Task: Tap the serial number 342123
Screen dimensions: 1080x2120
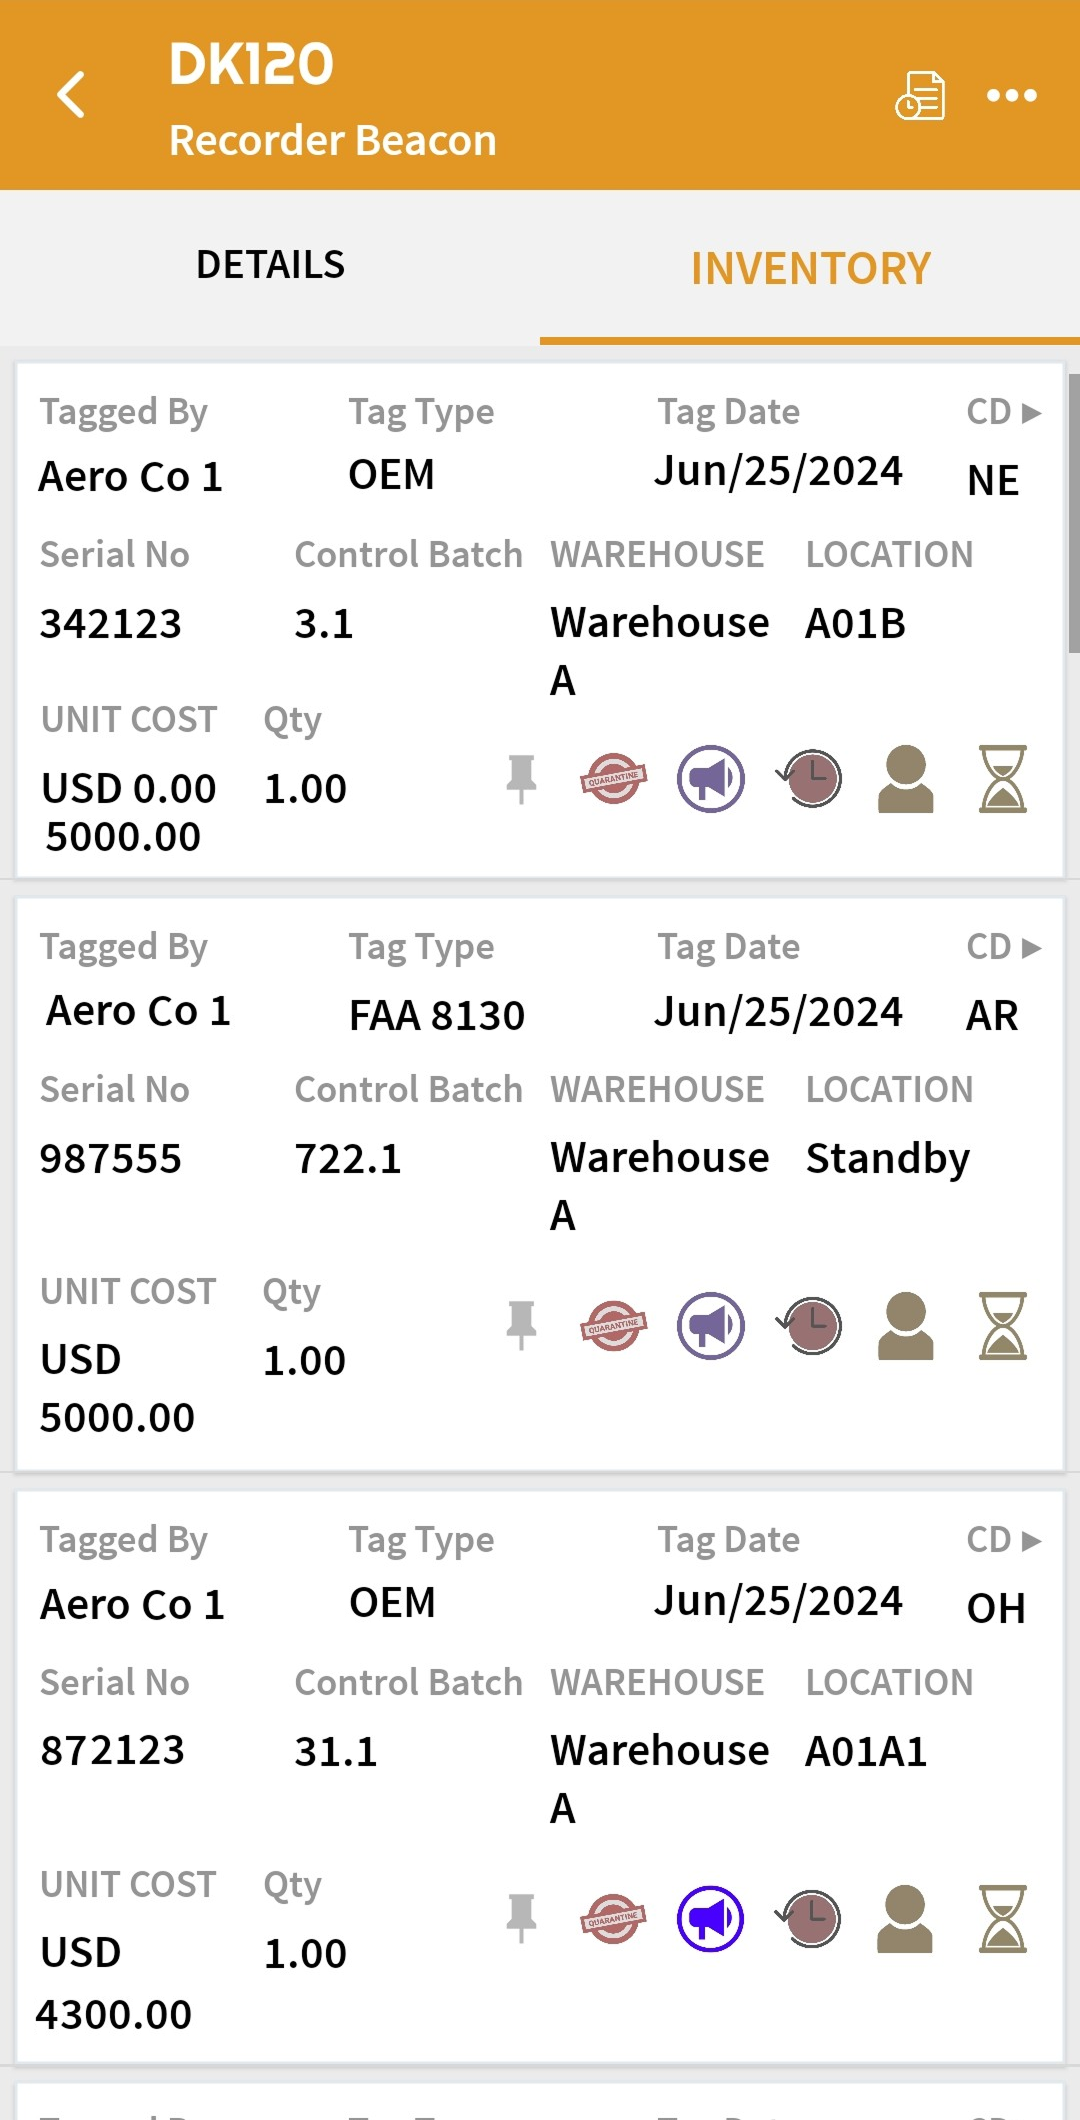Action: pos(111,624)
